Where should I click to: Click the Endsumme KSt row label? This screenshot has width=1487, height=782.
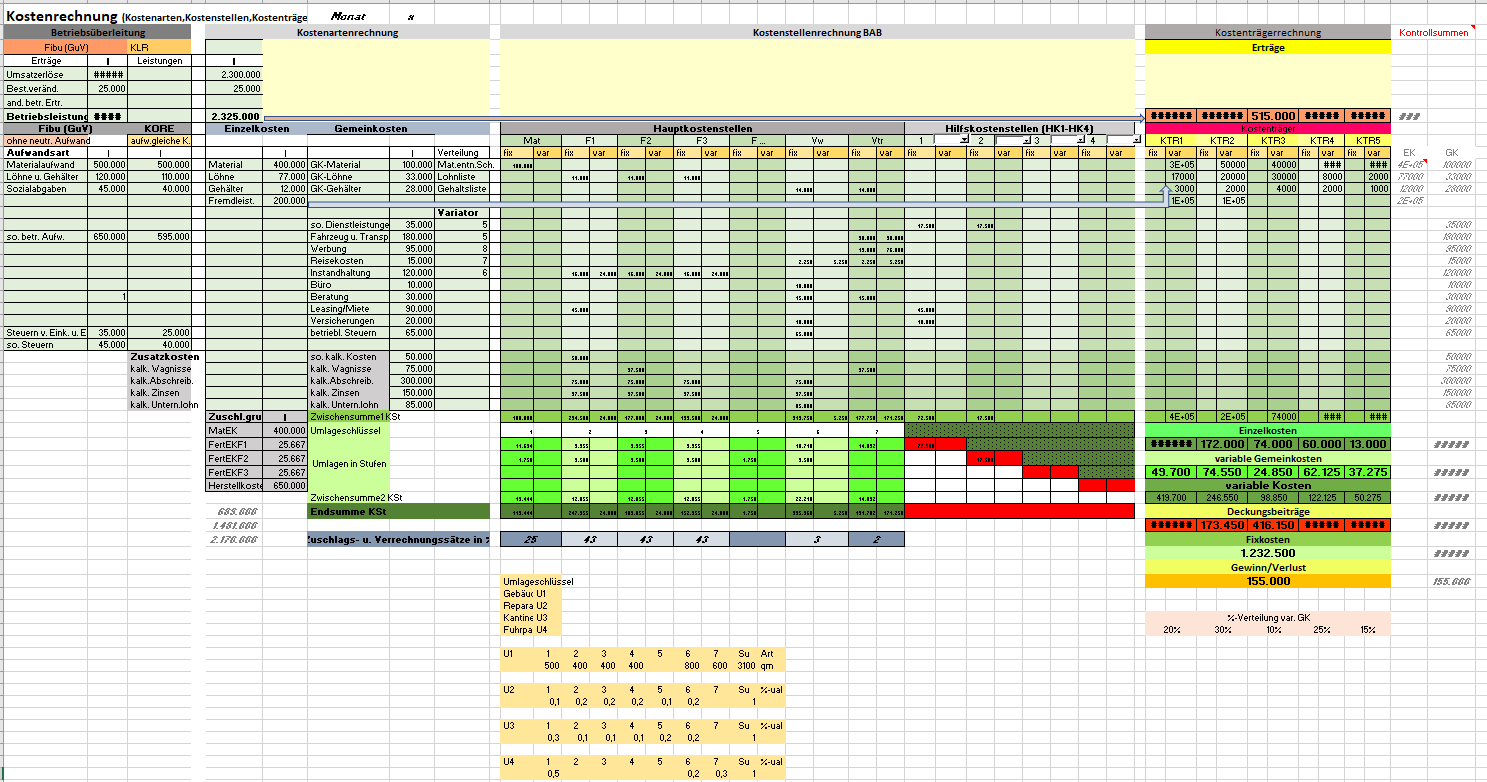tap(347, 512)
